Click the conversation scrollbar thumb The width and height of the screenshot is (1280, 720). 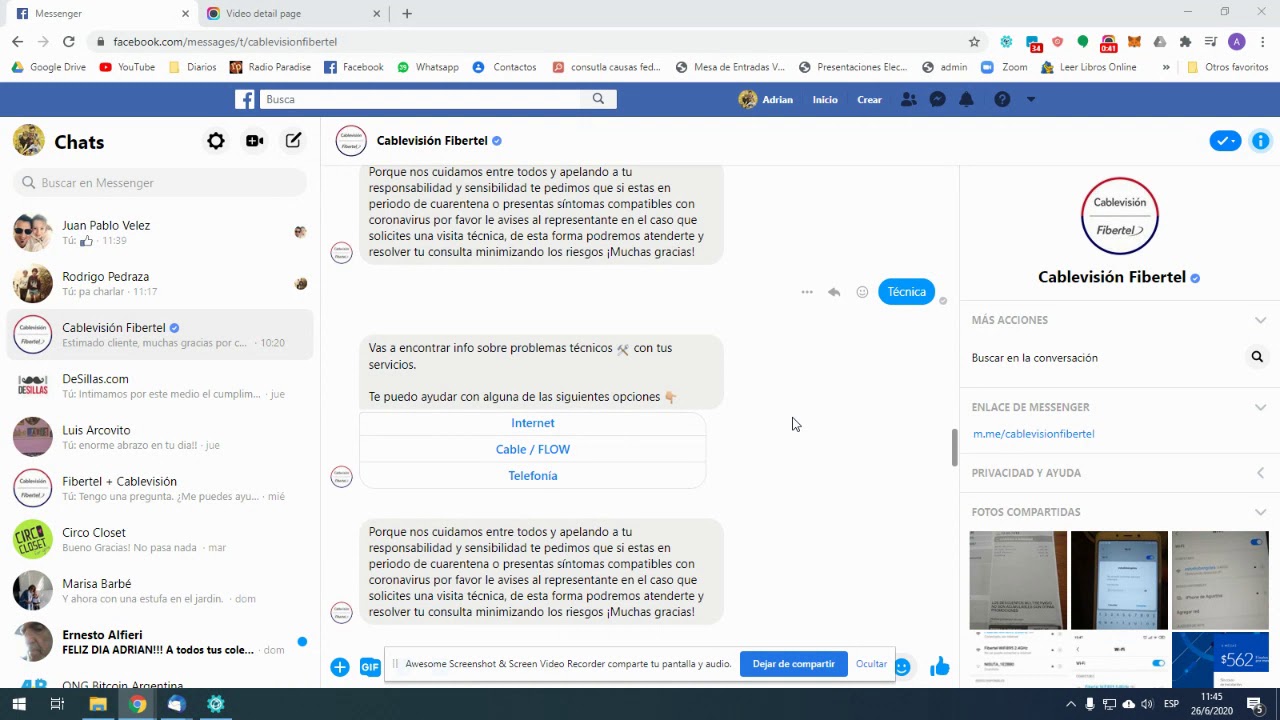[x=954, y=447]
